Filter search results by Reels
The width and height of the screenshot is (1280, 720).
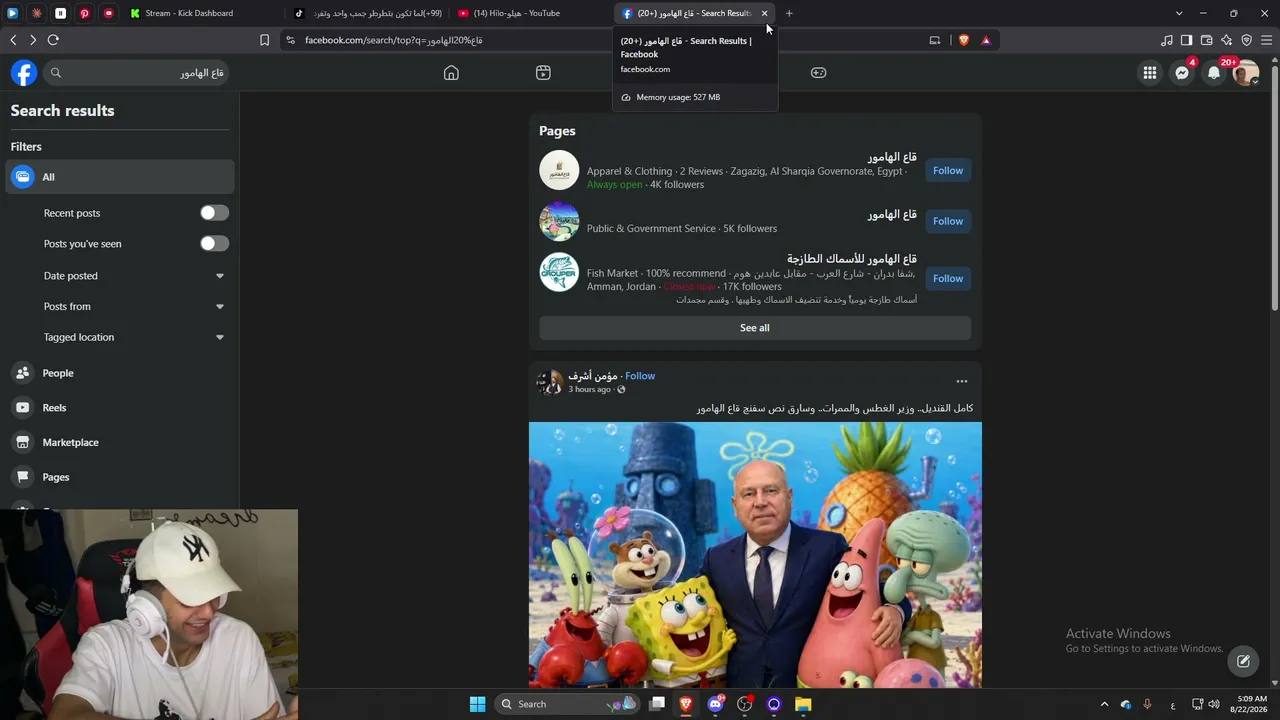[120, 408]
